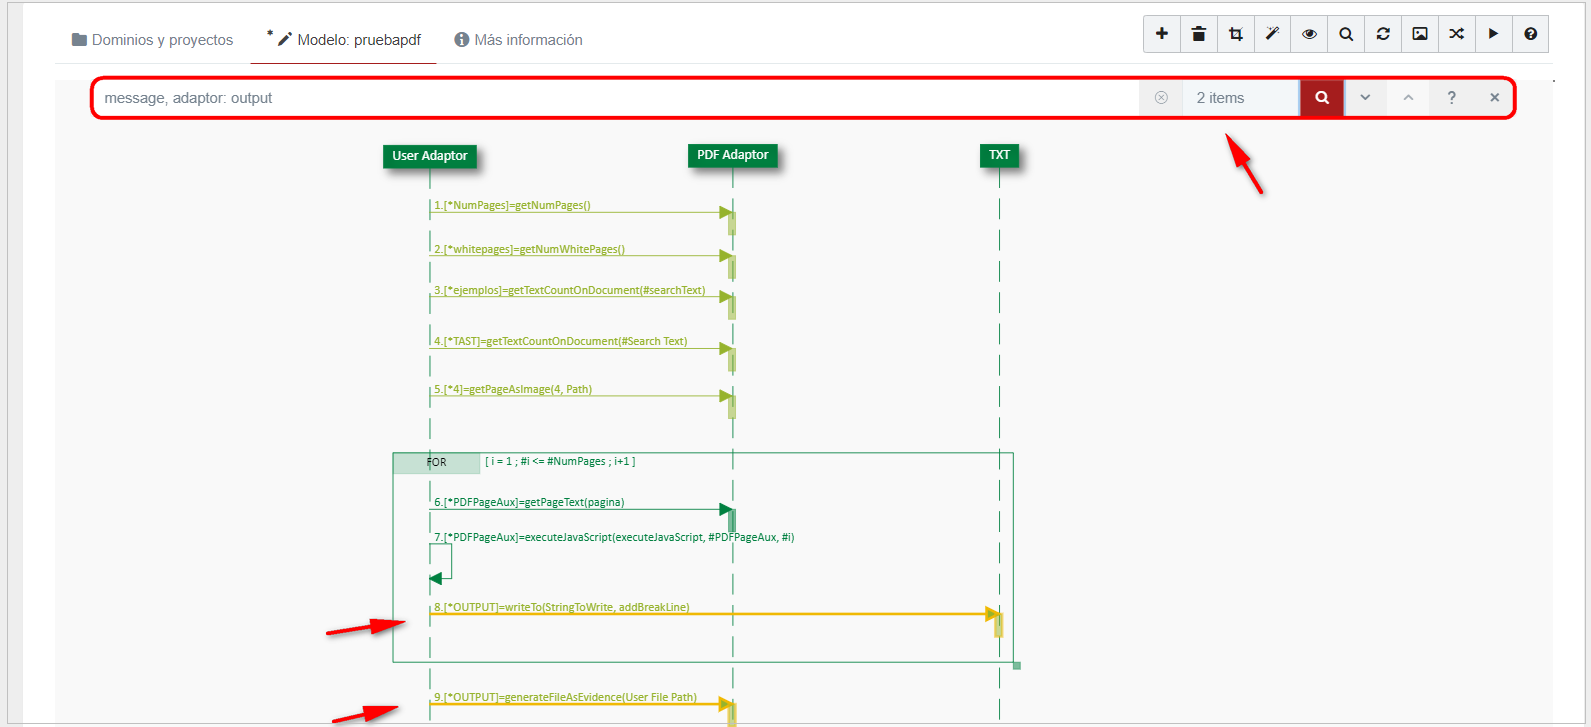Click the shuffle arrows icon
The width and height of the screenshot is (1591, 727).
point(1457,34)
